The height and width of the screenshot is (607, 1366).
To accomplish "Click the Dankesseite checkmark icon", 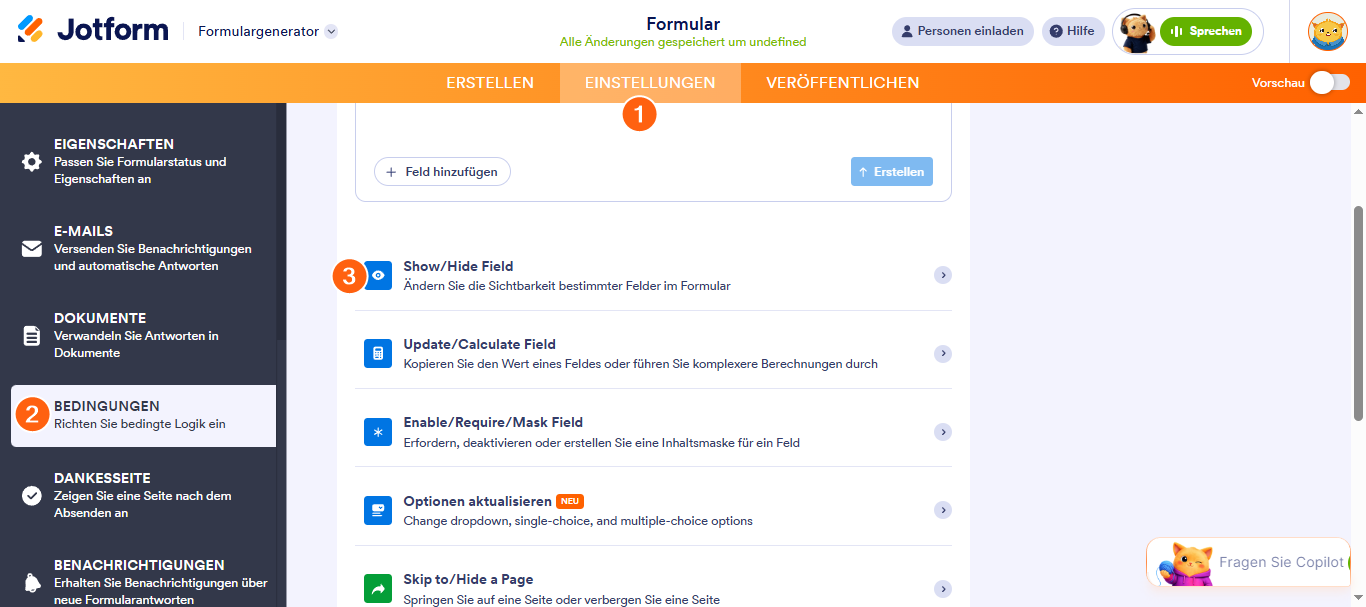I will 32,495.
